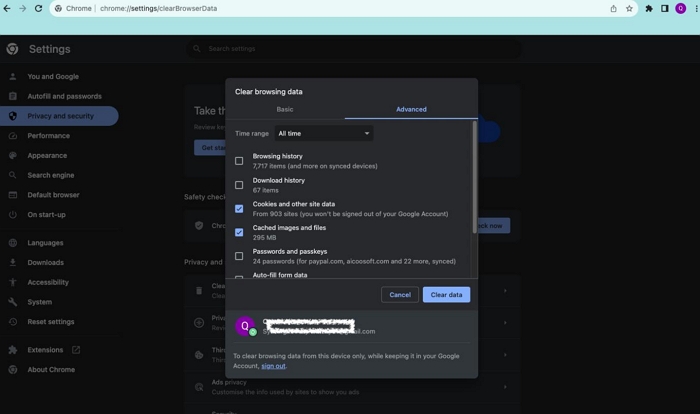Screen dimensions: 700x414
Task: Expand the Ads privacy row chevron
Action: (x=505, y=387)
